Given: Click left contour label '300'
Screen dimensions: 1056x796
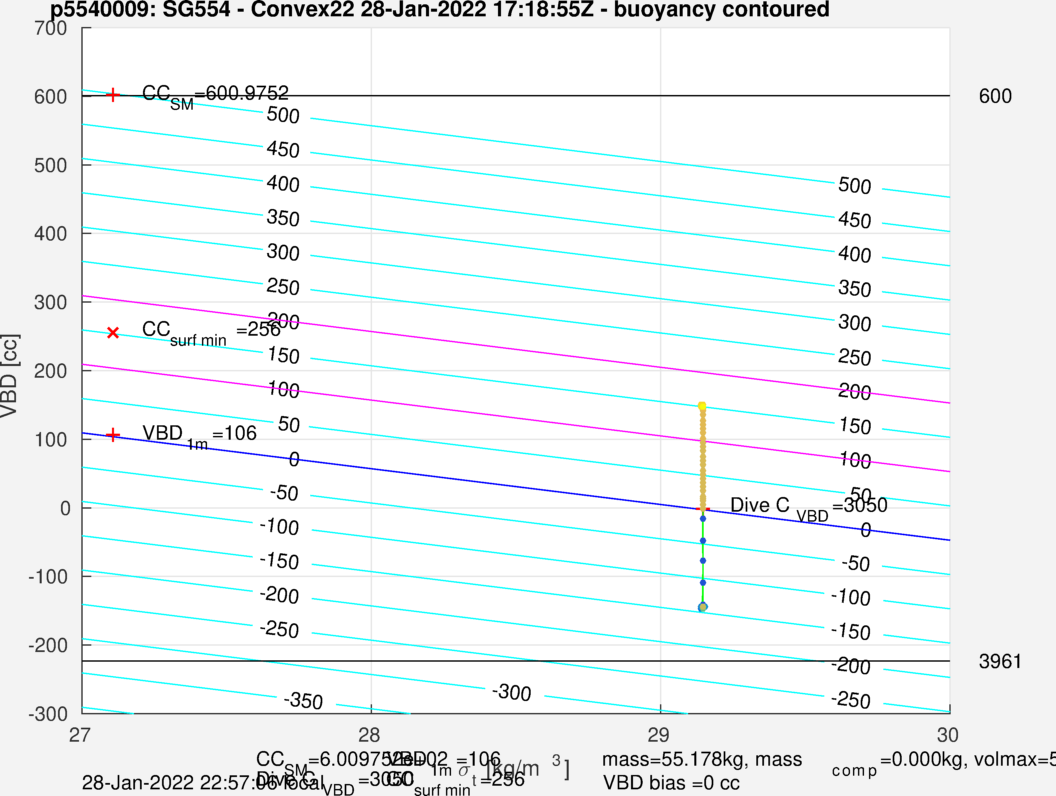Looking at the screenshot, I should click(x=283, y=253).
